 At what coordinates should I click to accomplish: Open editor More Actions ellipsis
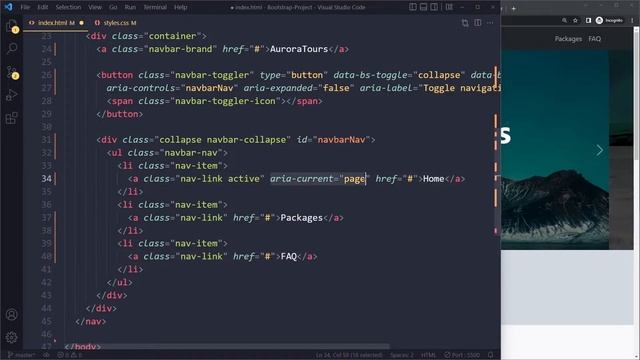point(490,23)
